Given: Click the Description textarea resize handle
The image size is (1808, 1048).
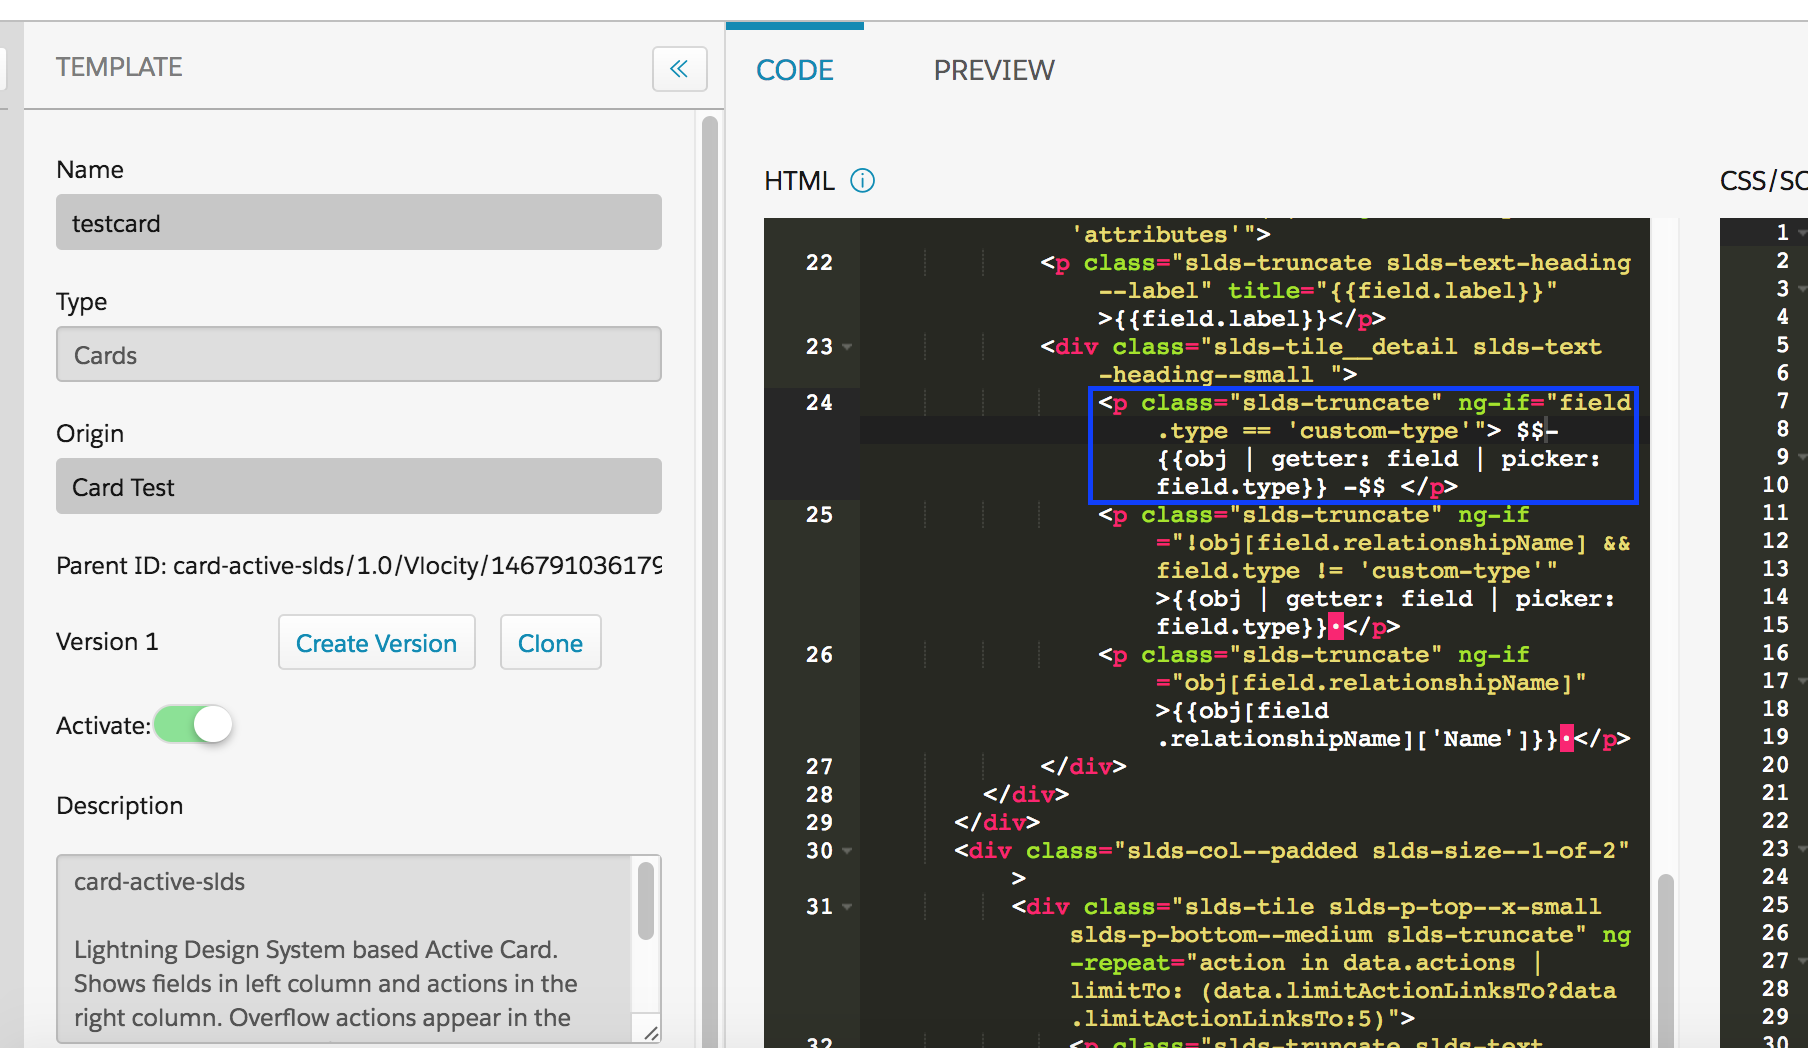Looking at the screenshot, I should click(651, 1033).
